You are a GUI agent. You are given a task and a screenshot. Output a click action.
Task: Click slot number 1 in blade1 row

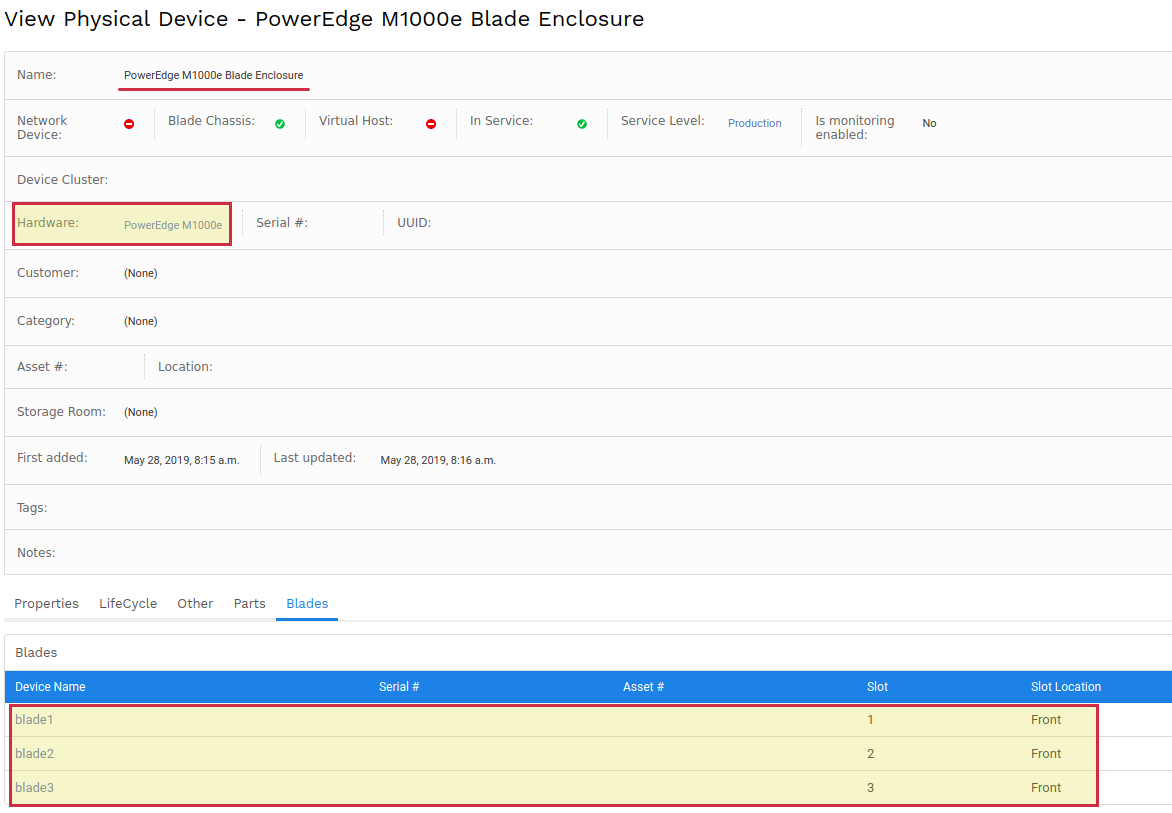pyautogui.click(x=870, y=720)
